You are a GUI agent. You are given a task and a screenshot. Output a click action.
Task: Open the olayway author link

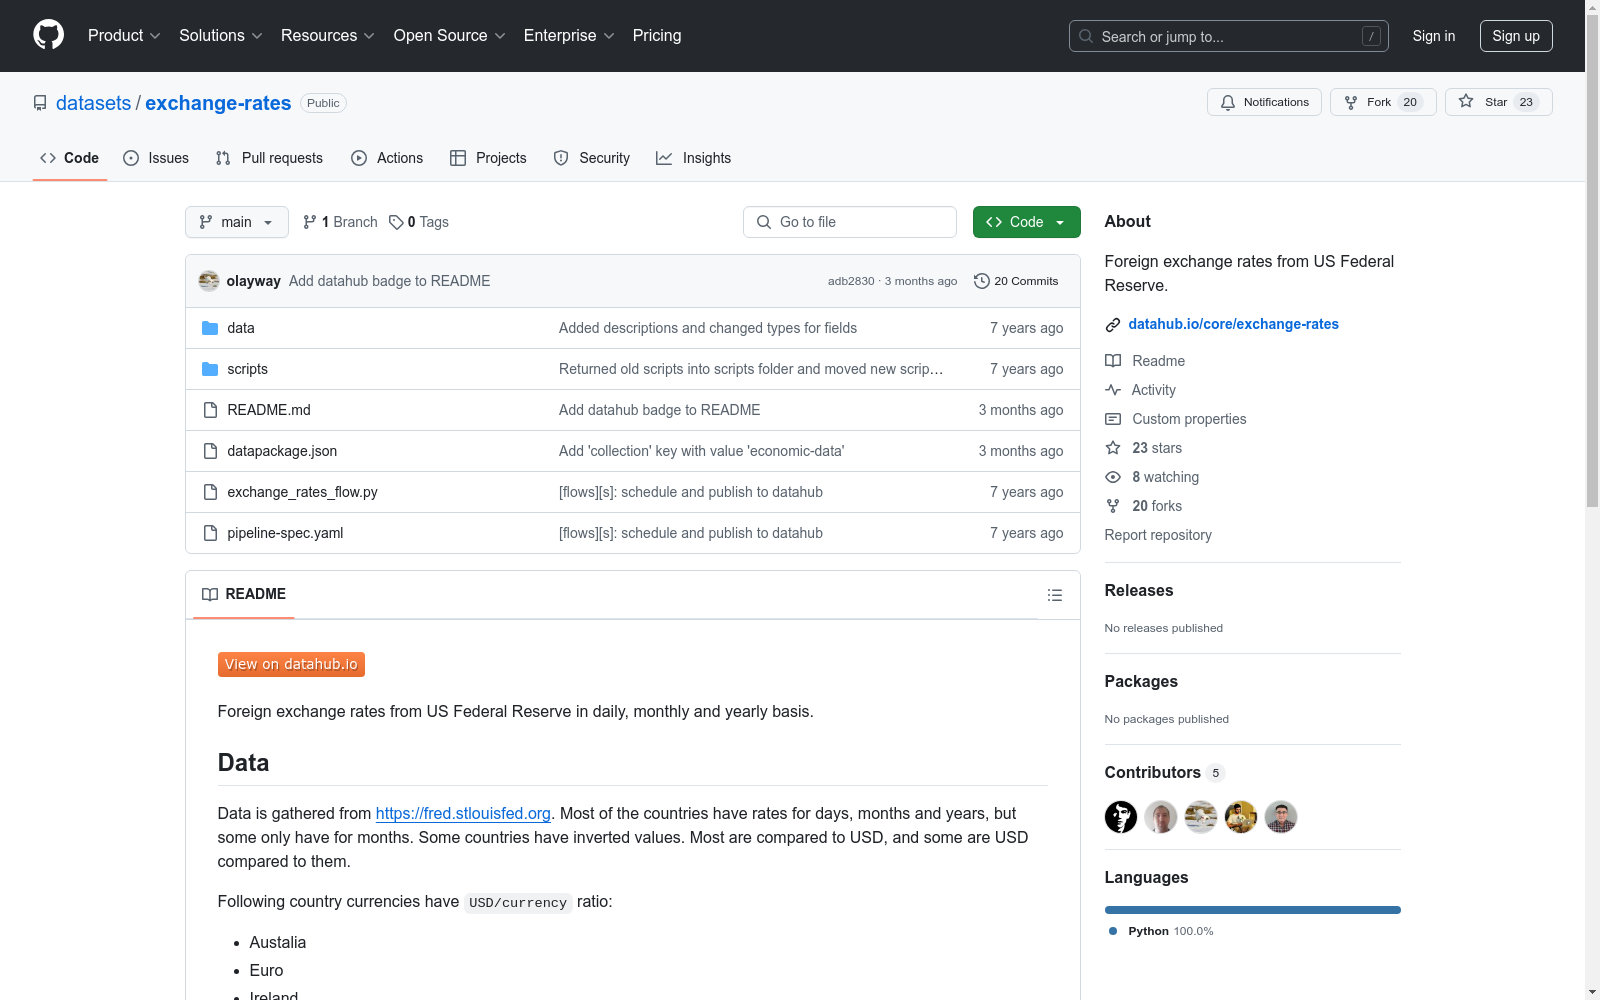coord(253,281)
